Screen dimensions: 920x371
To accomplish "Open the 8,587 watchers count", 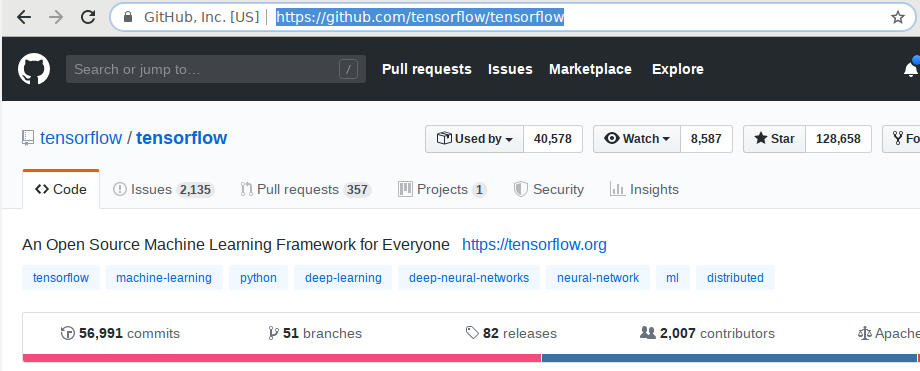I will click(x=706, y=139).
